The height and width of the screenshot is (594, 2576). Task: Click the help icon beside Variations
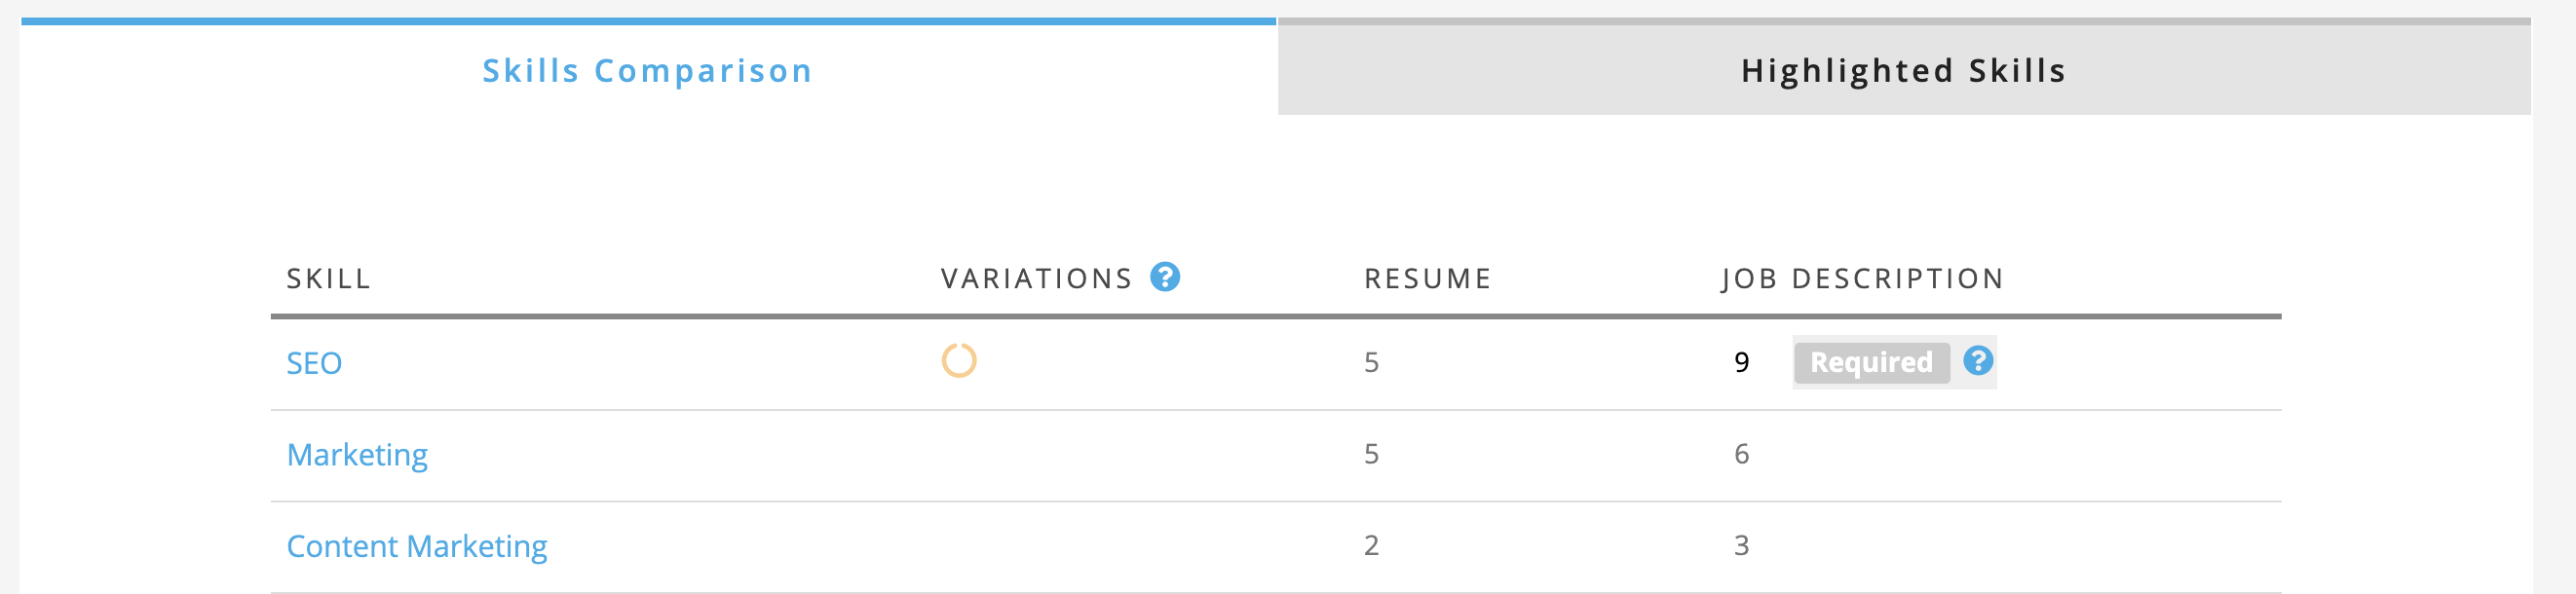1165,277
